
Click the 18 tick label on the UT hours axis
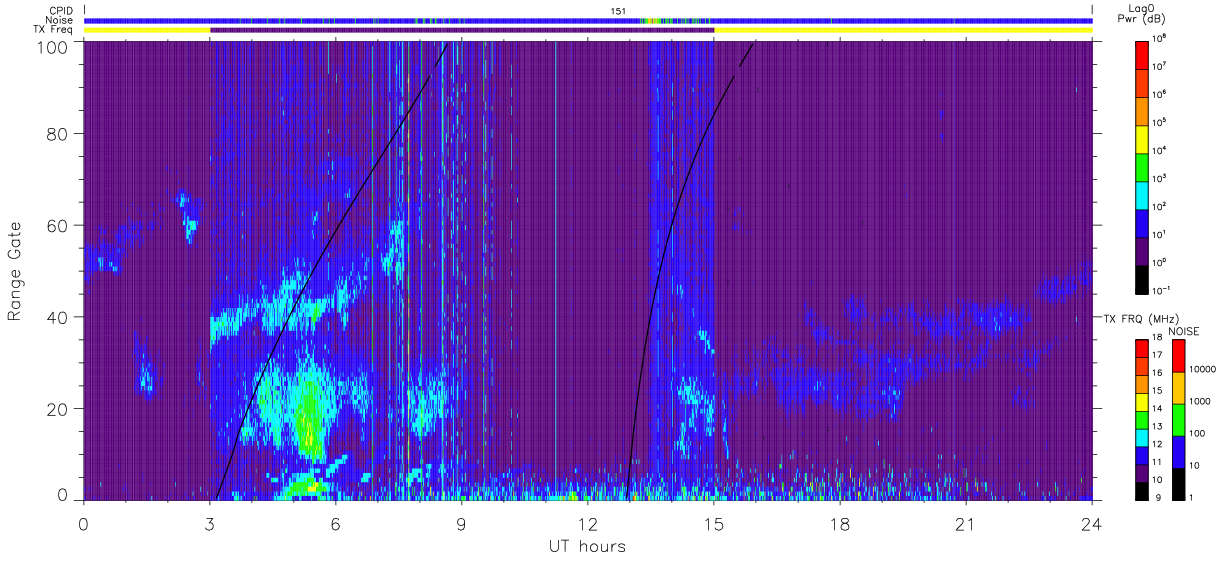(x=839, y=523)
